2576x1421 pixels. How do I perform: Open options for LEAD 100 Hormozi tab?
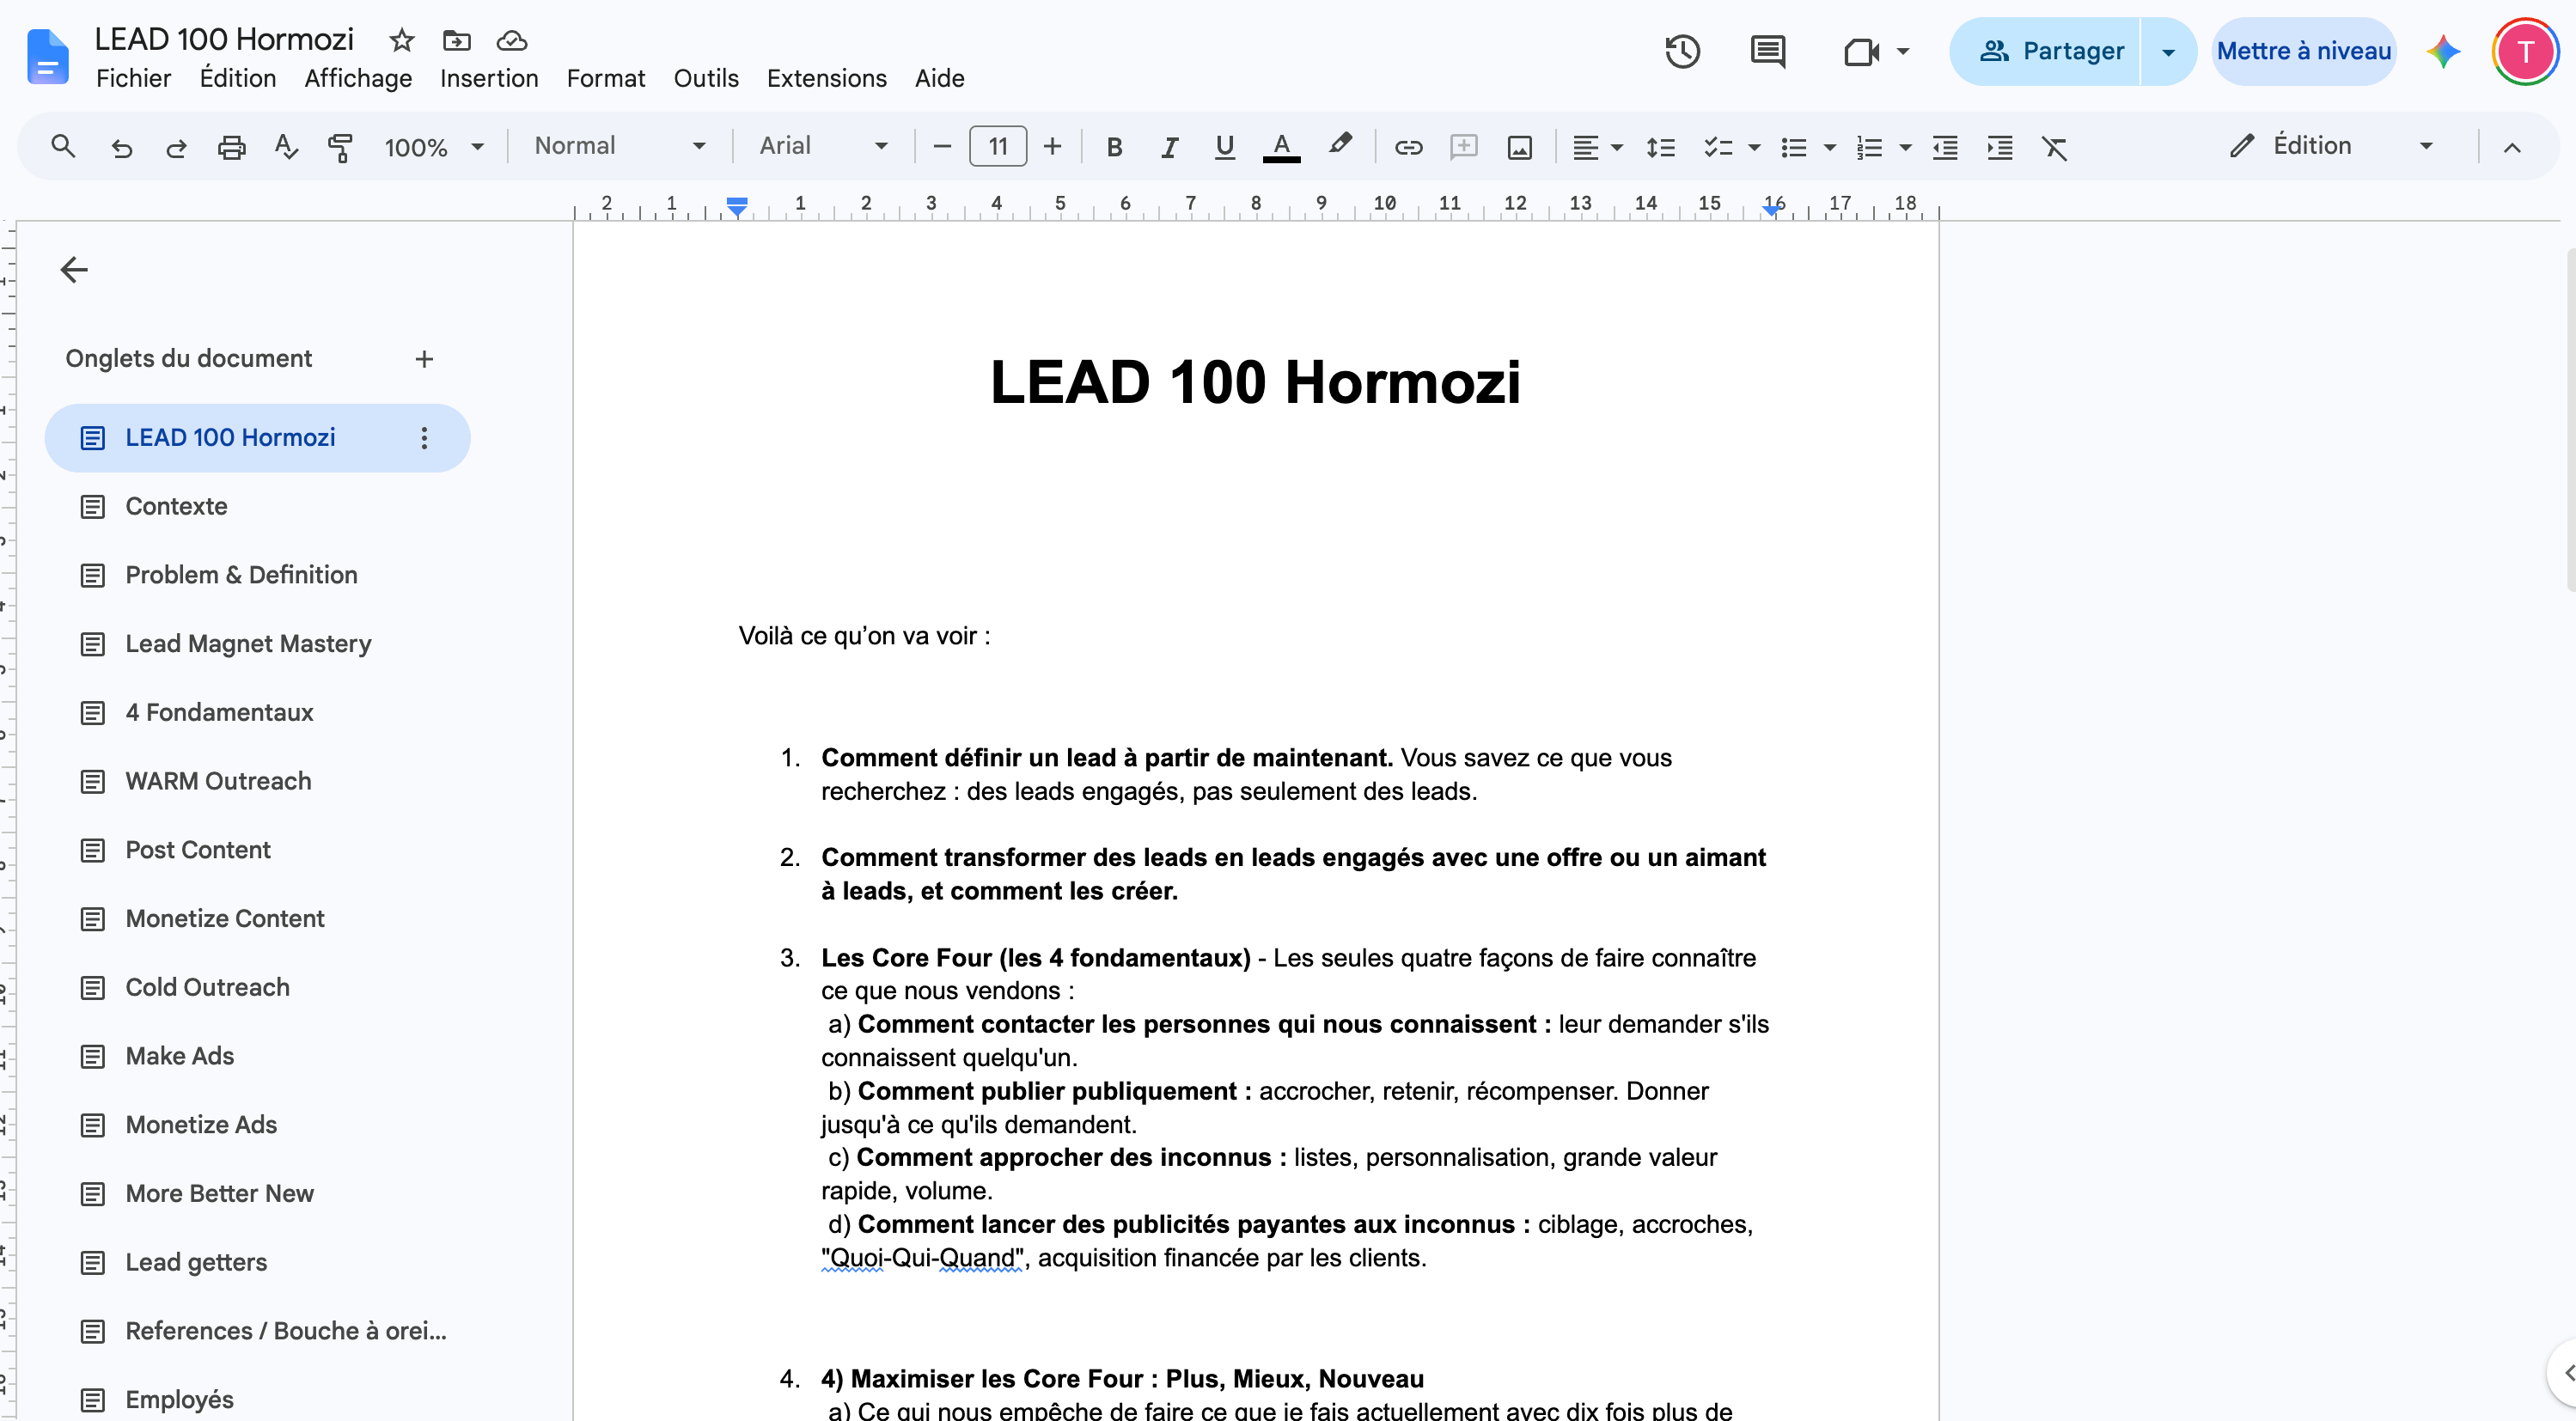click(424, 438)
